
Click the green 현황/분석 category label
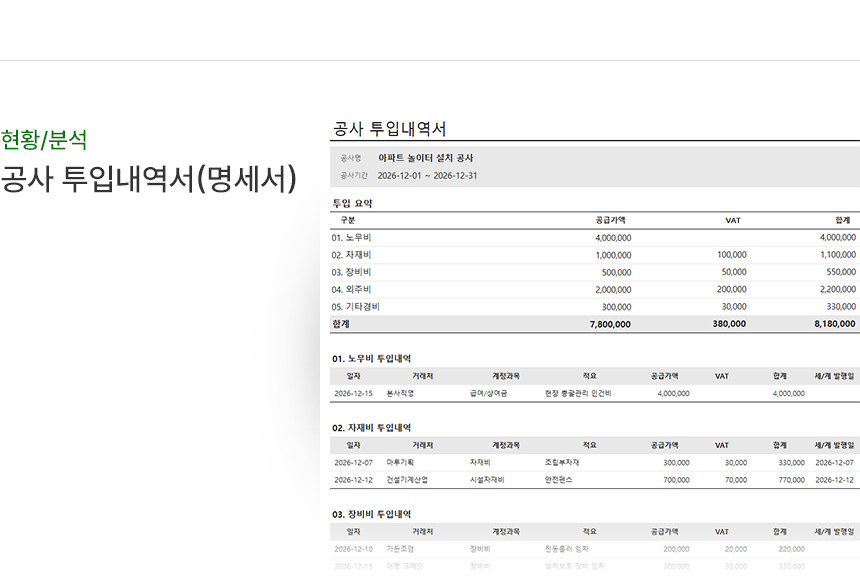pyautogui.click(x=43, y=139)
